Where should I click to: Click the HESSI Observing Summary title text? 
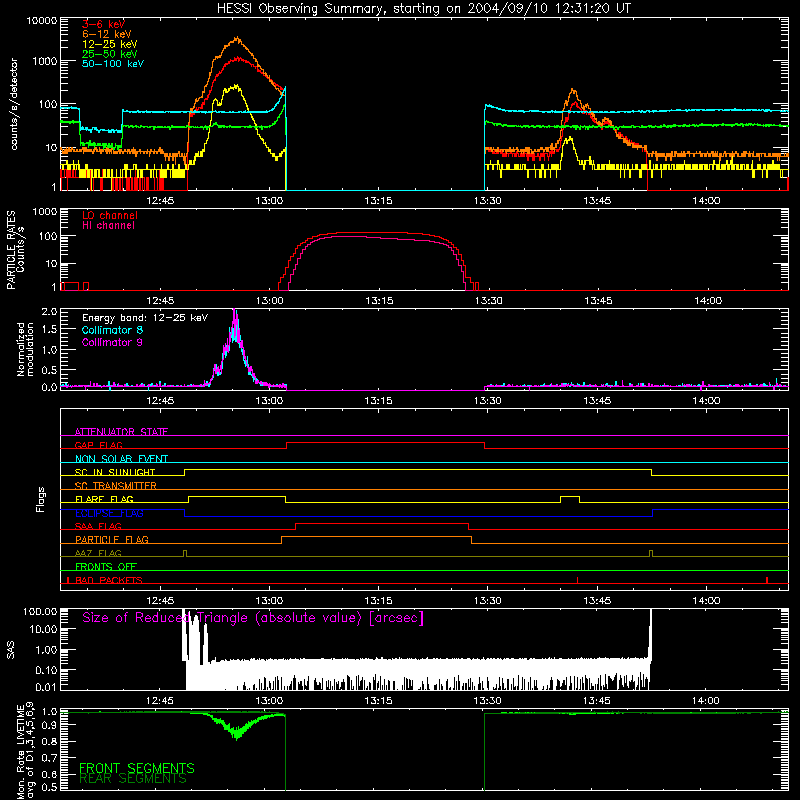pyautogui.click(x=424, y=9)
